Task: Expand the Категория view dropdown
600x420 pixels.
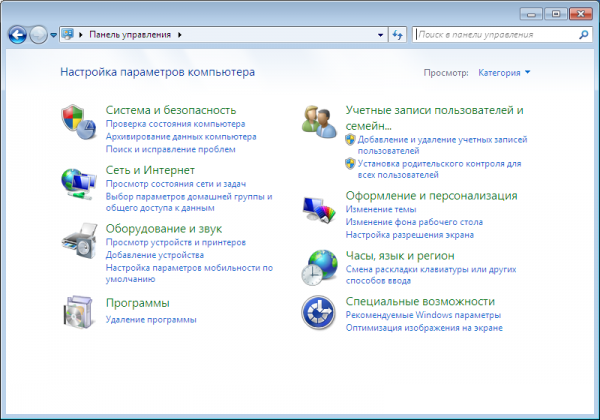Action: click(x=504, y=73)
